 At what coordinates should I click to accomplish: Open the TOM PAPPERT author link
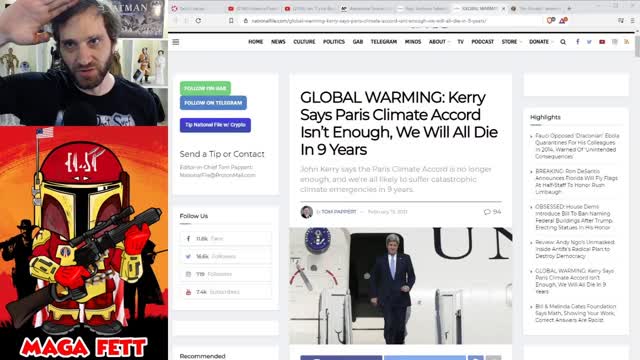click(338, 212)
